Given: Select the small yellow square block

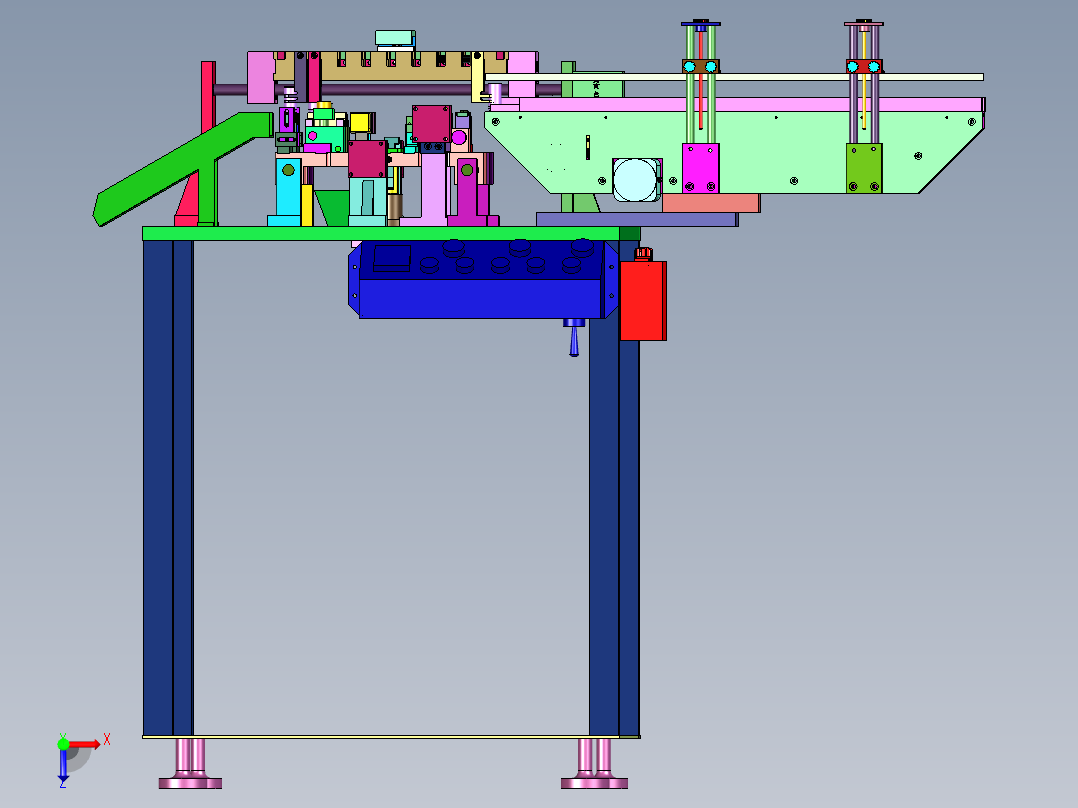Looking at the screenshot, I should pyautogui.click(x=360, y=123).
